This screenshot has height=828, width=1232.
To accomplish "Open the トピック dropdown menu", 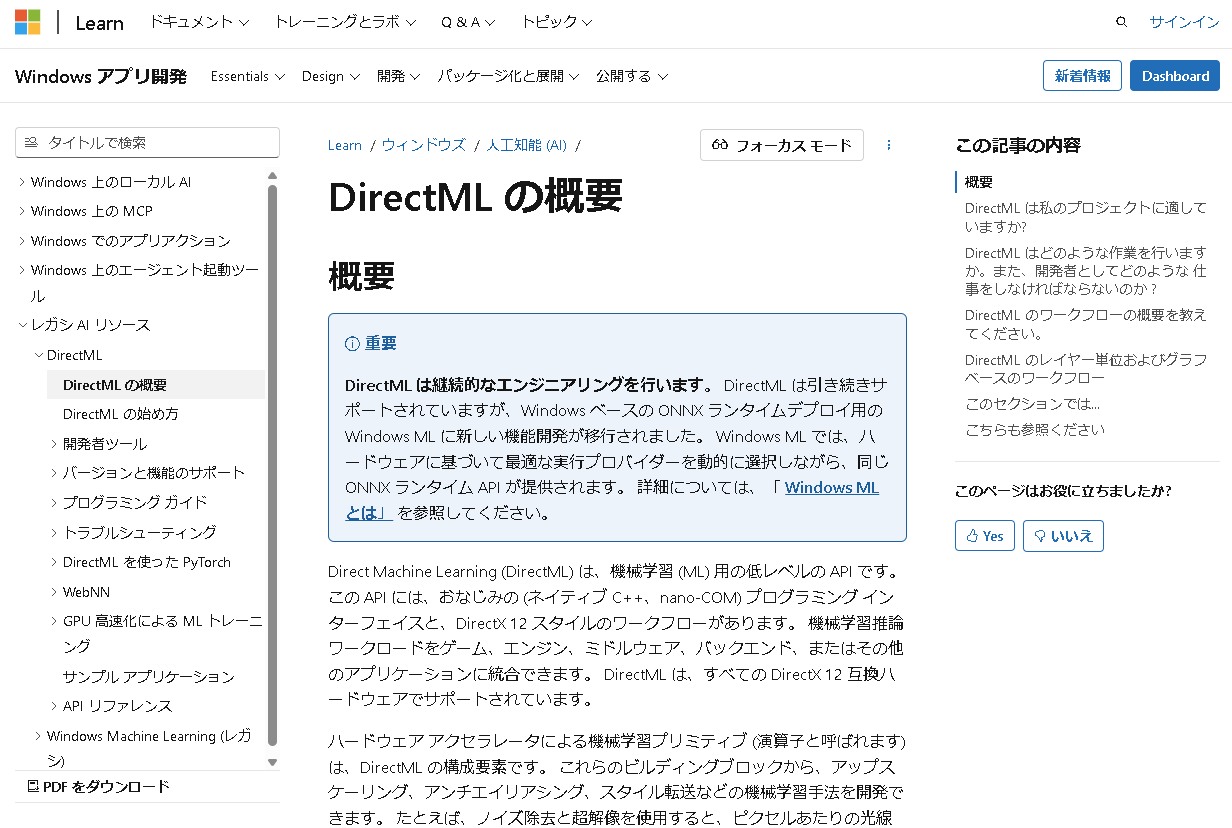I will coord(555,21).
